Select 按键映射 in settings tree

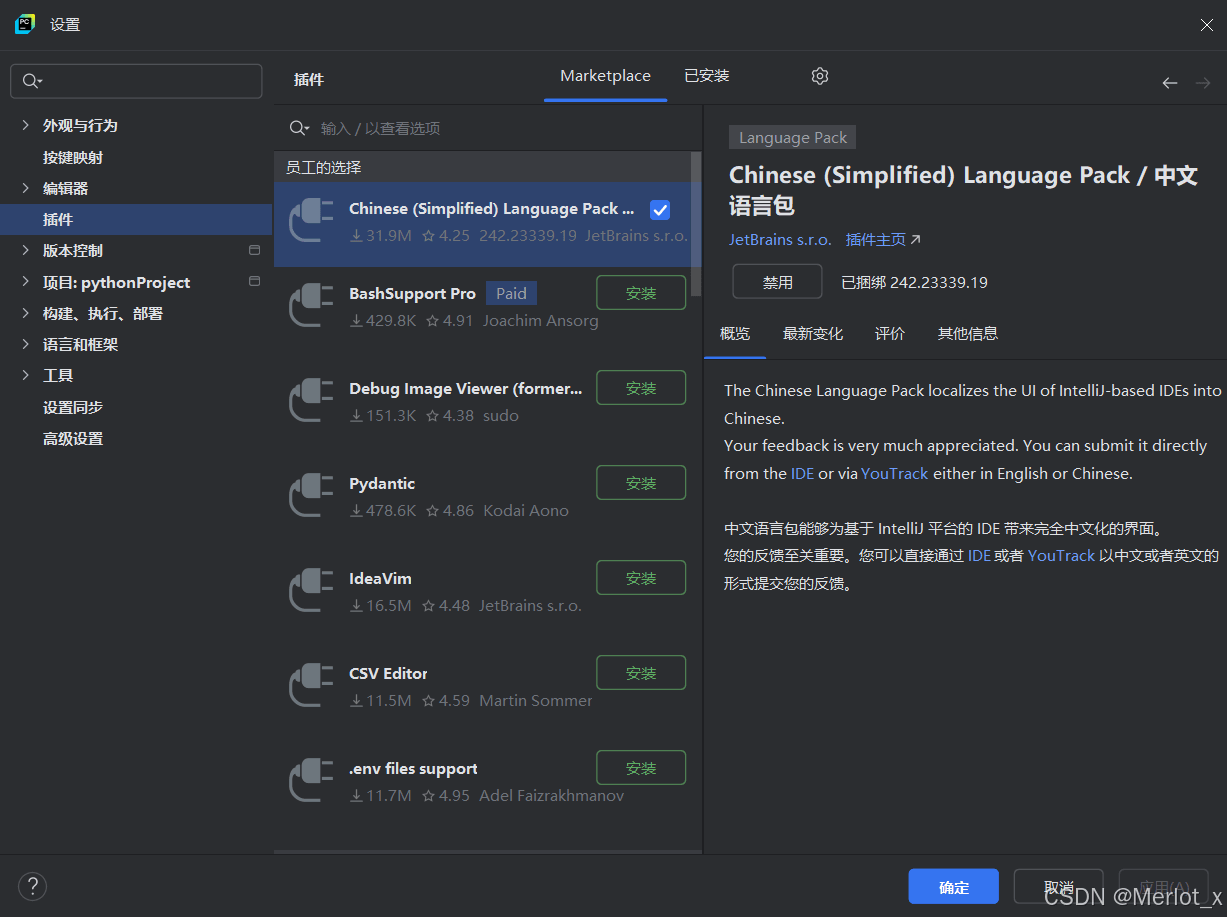[73, 157]
